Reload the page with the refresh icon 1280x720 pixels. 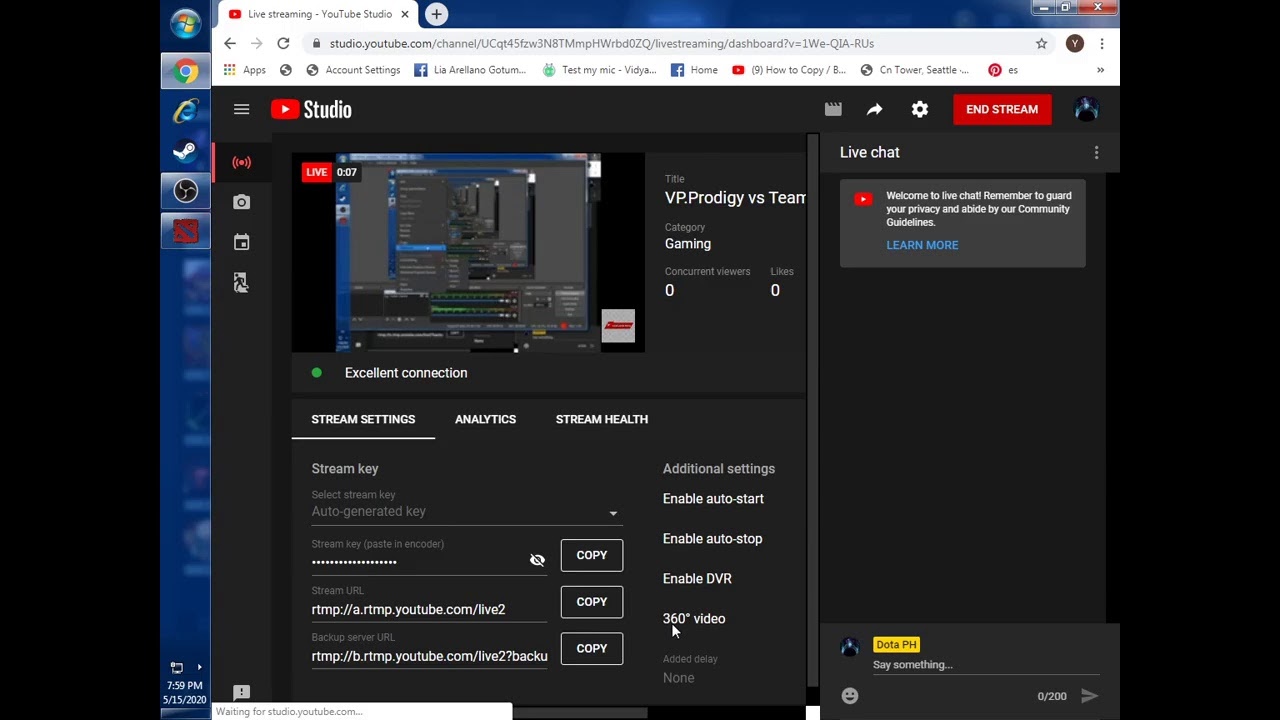283,43
